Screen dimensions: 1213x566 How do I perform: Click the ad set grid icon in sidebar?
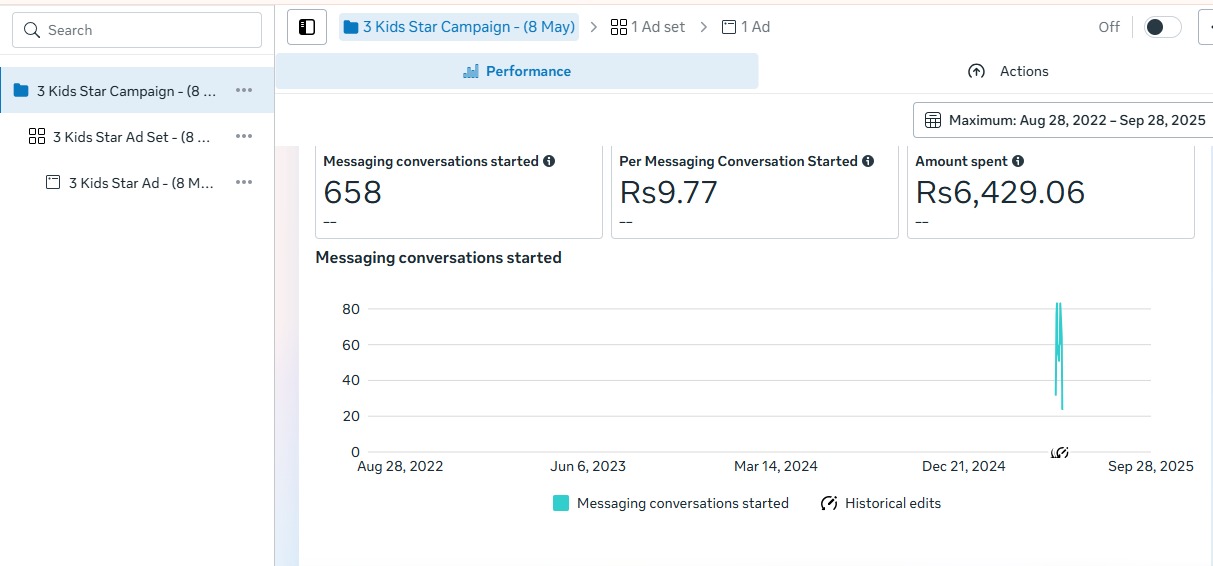pyautogui.click(x=37, y=137)
